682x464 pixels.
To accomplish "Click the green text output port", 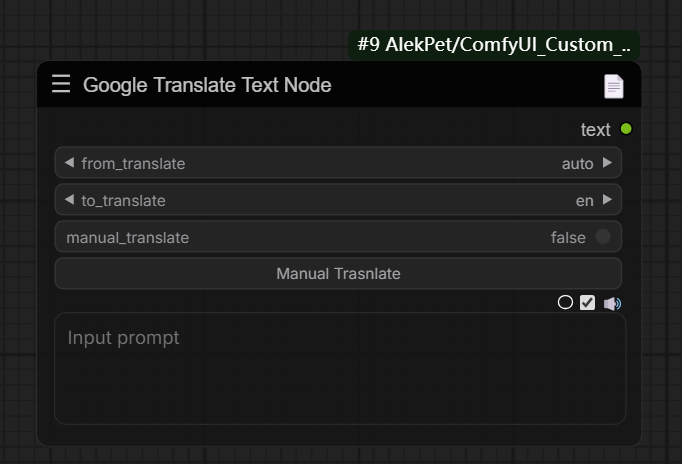I will pyautogui.click(x=626, y=129).
